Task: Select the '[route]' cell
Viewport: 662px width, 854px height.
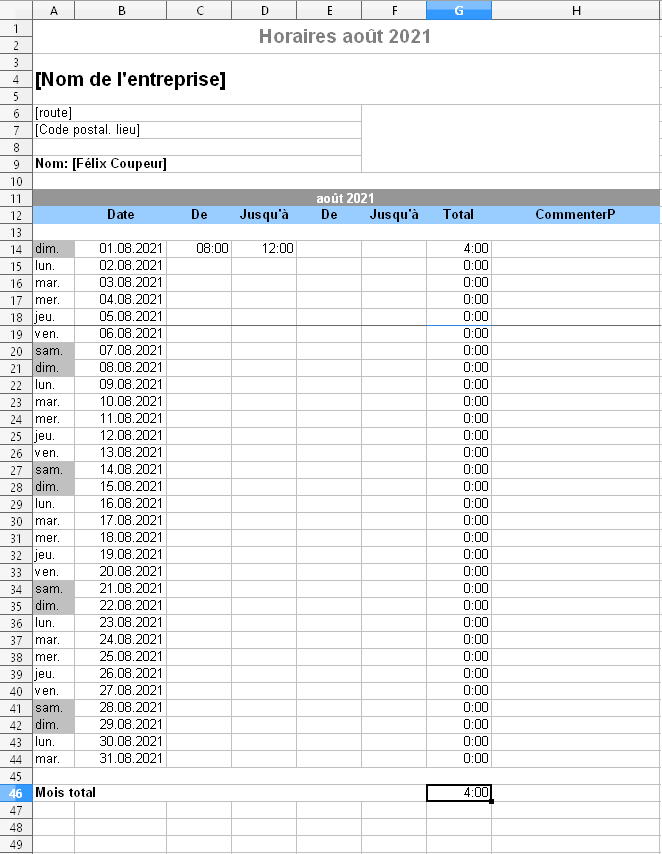Action: 197,113
